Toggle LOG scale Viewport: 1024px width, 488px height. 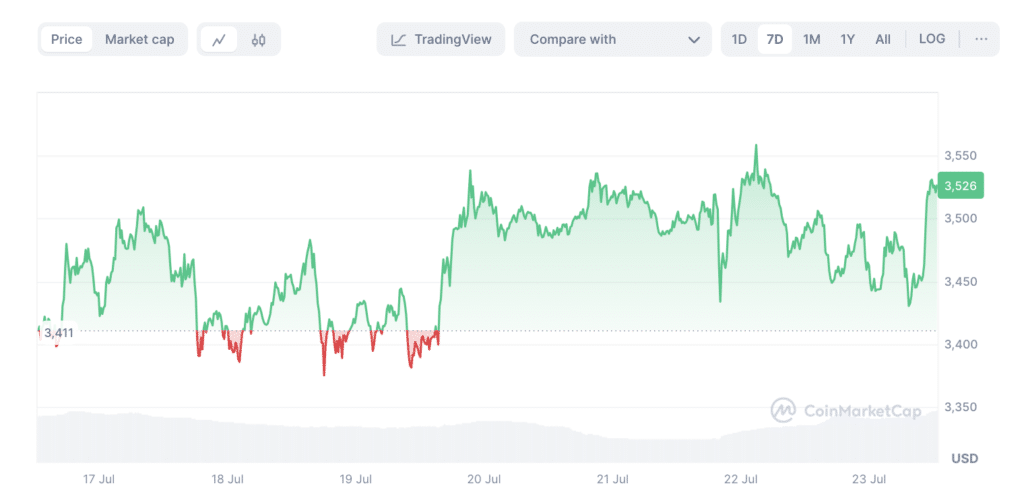pyautogui.click(x=932, y=40)
